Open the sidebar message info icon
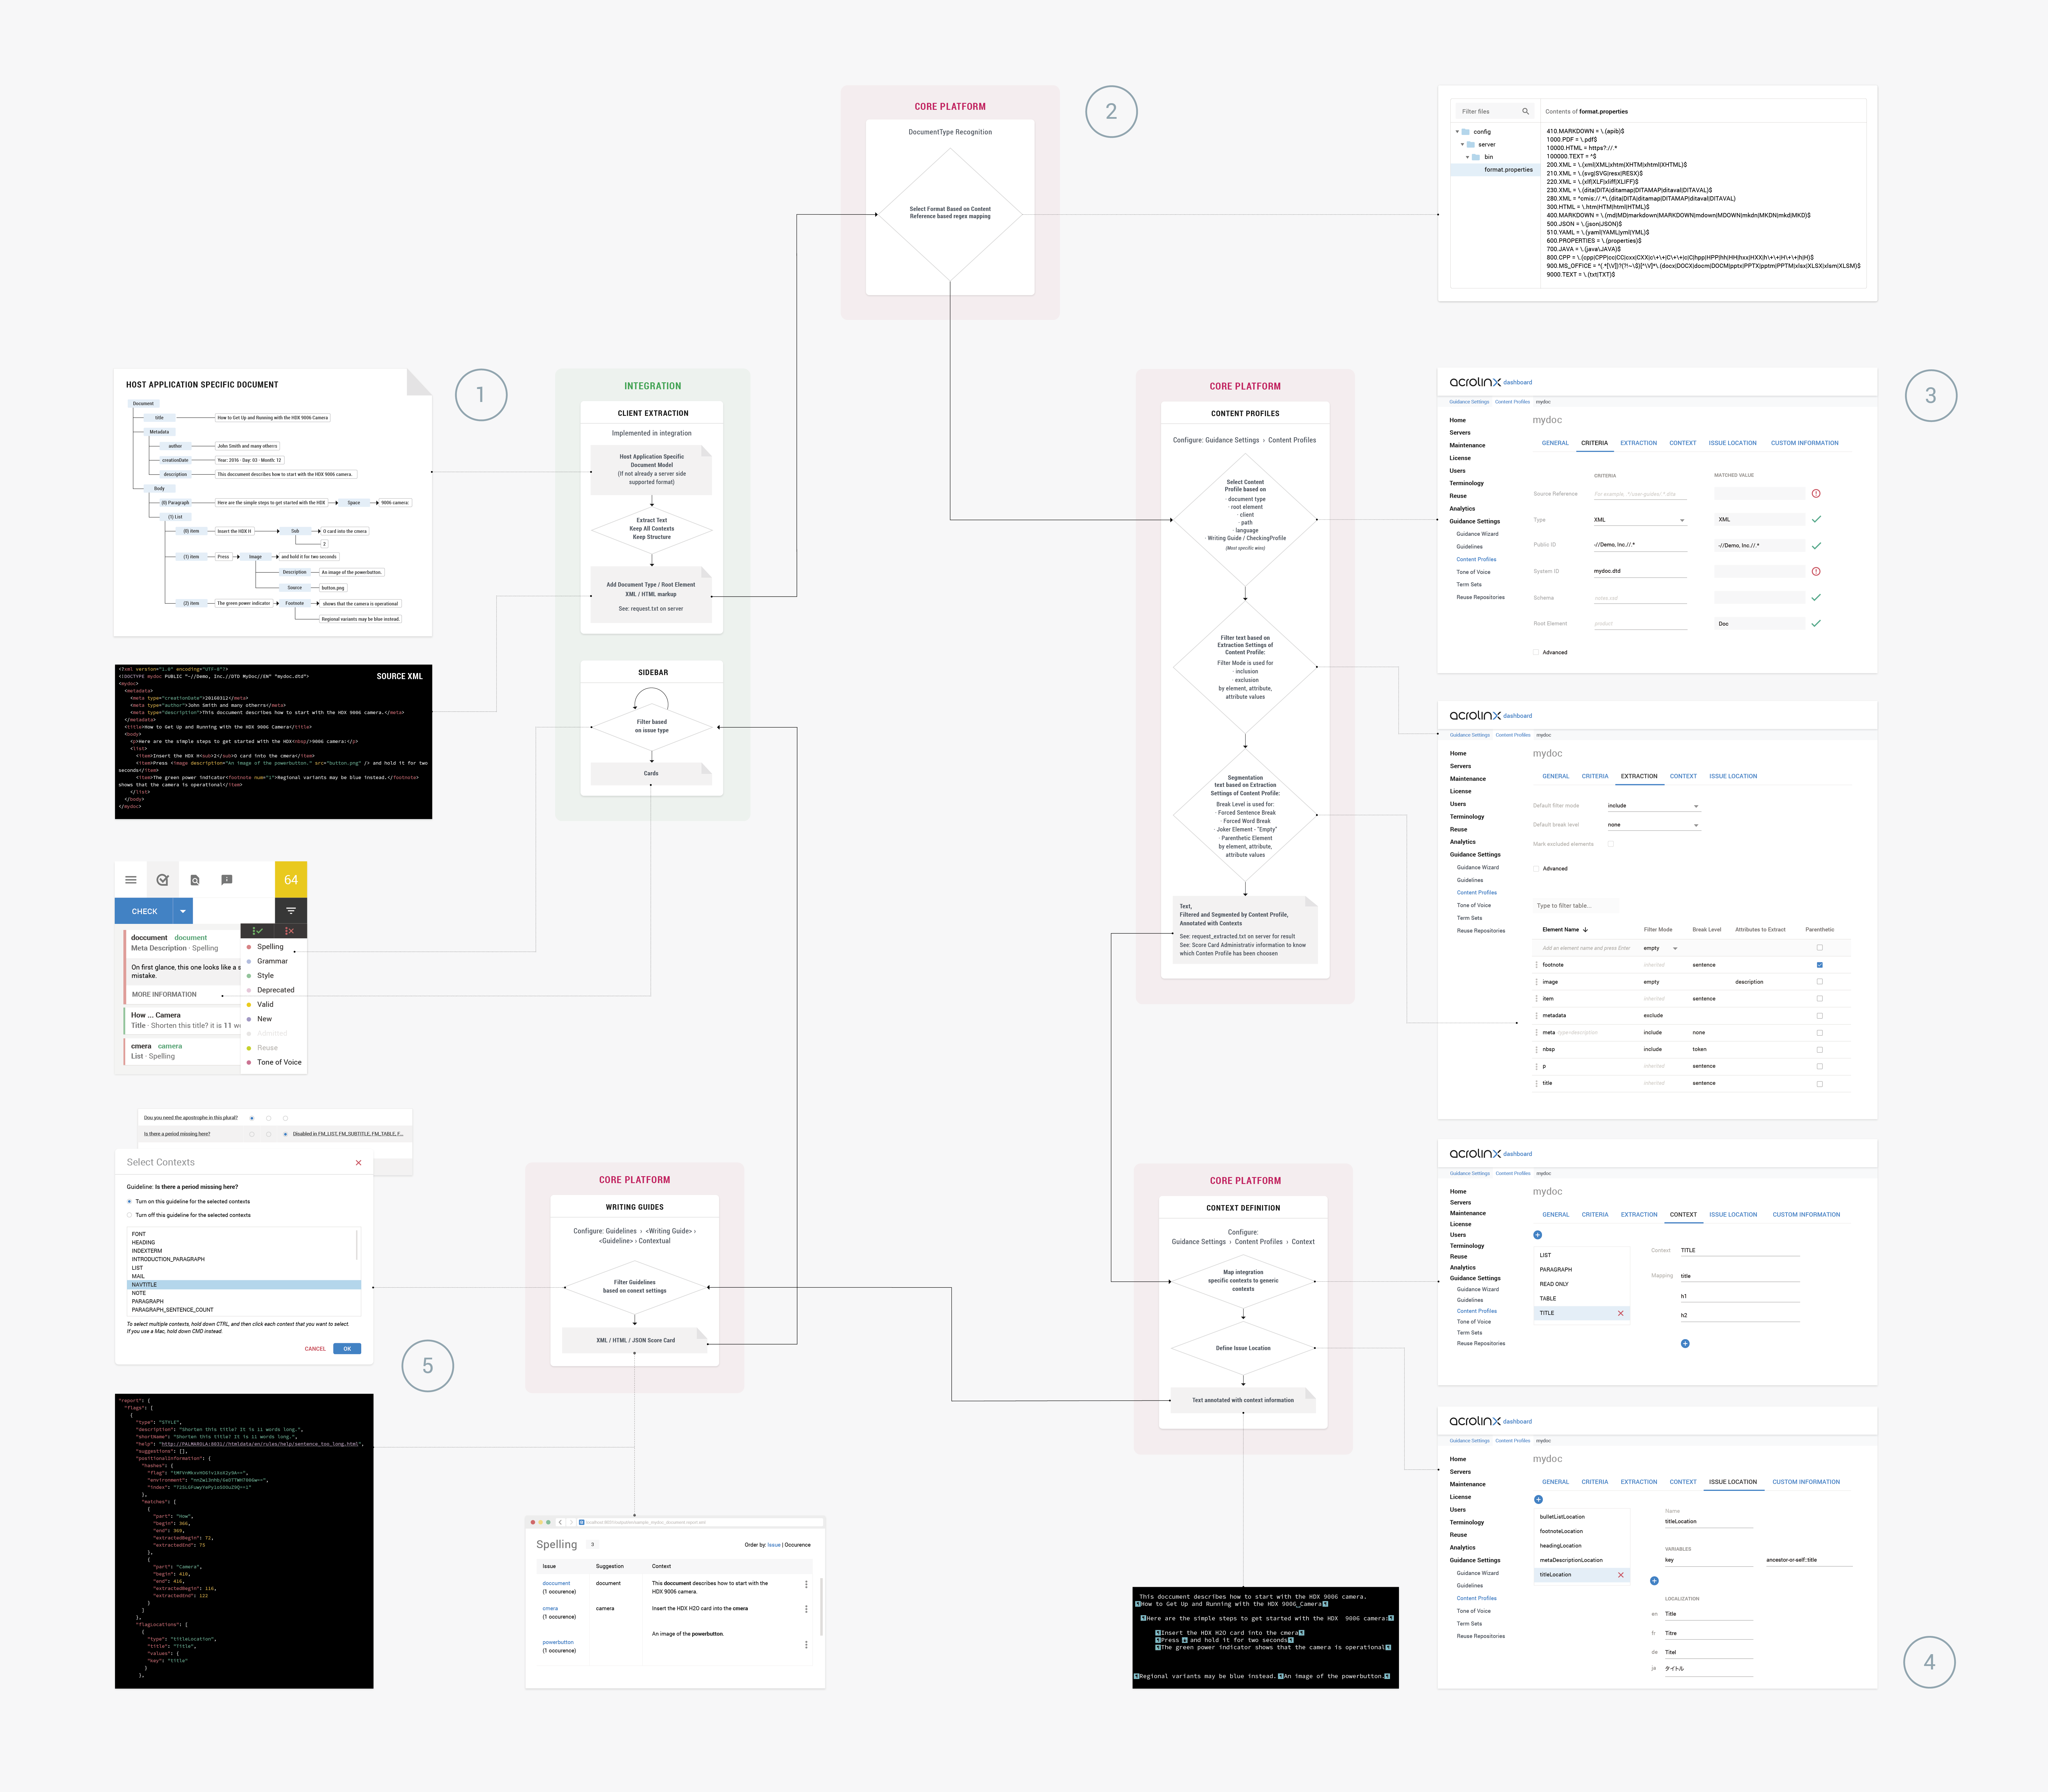 point(227,880)
